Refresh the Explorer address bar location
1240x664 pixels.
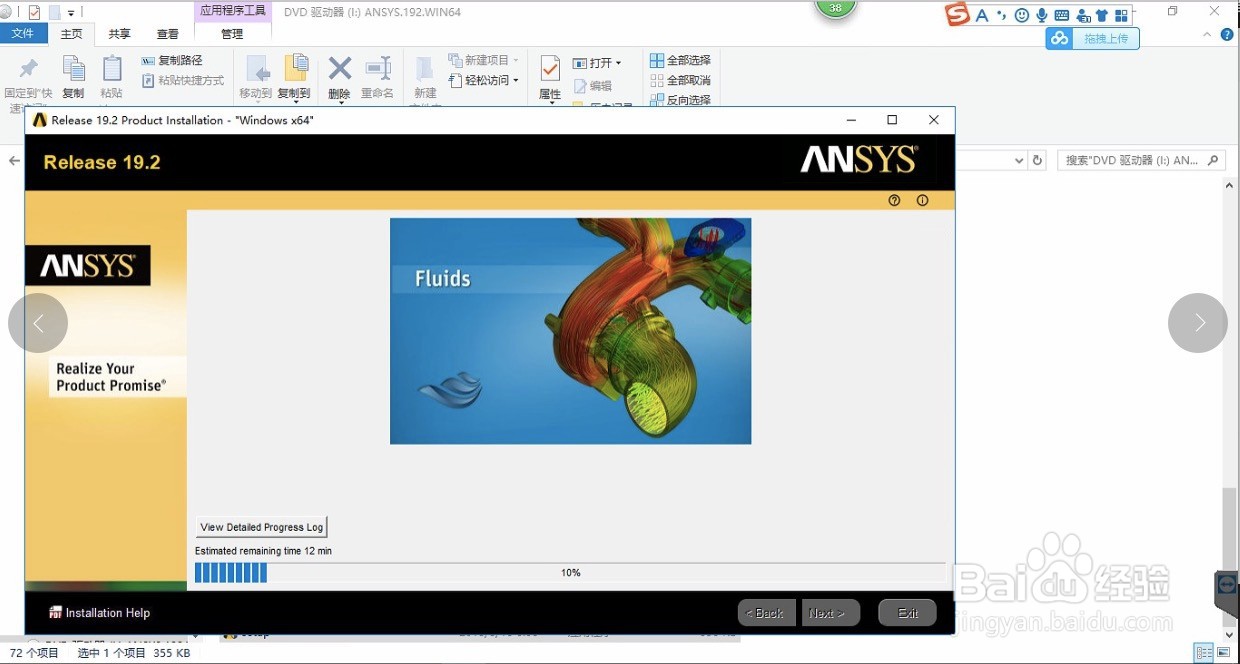(x=1037, y=160)
